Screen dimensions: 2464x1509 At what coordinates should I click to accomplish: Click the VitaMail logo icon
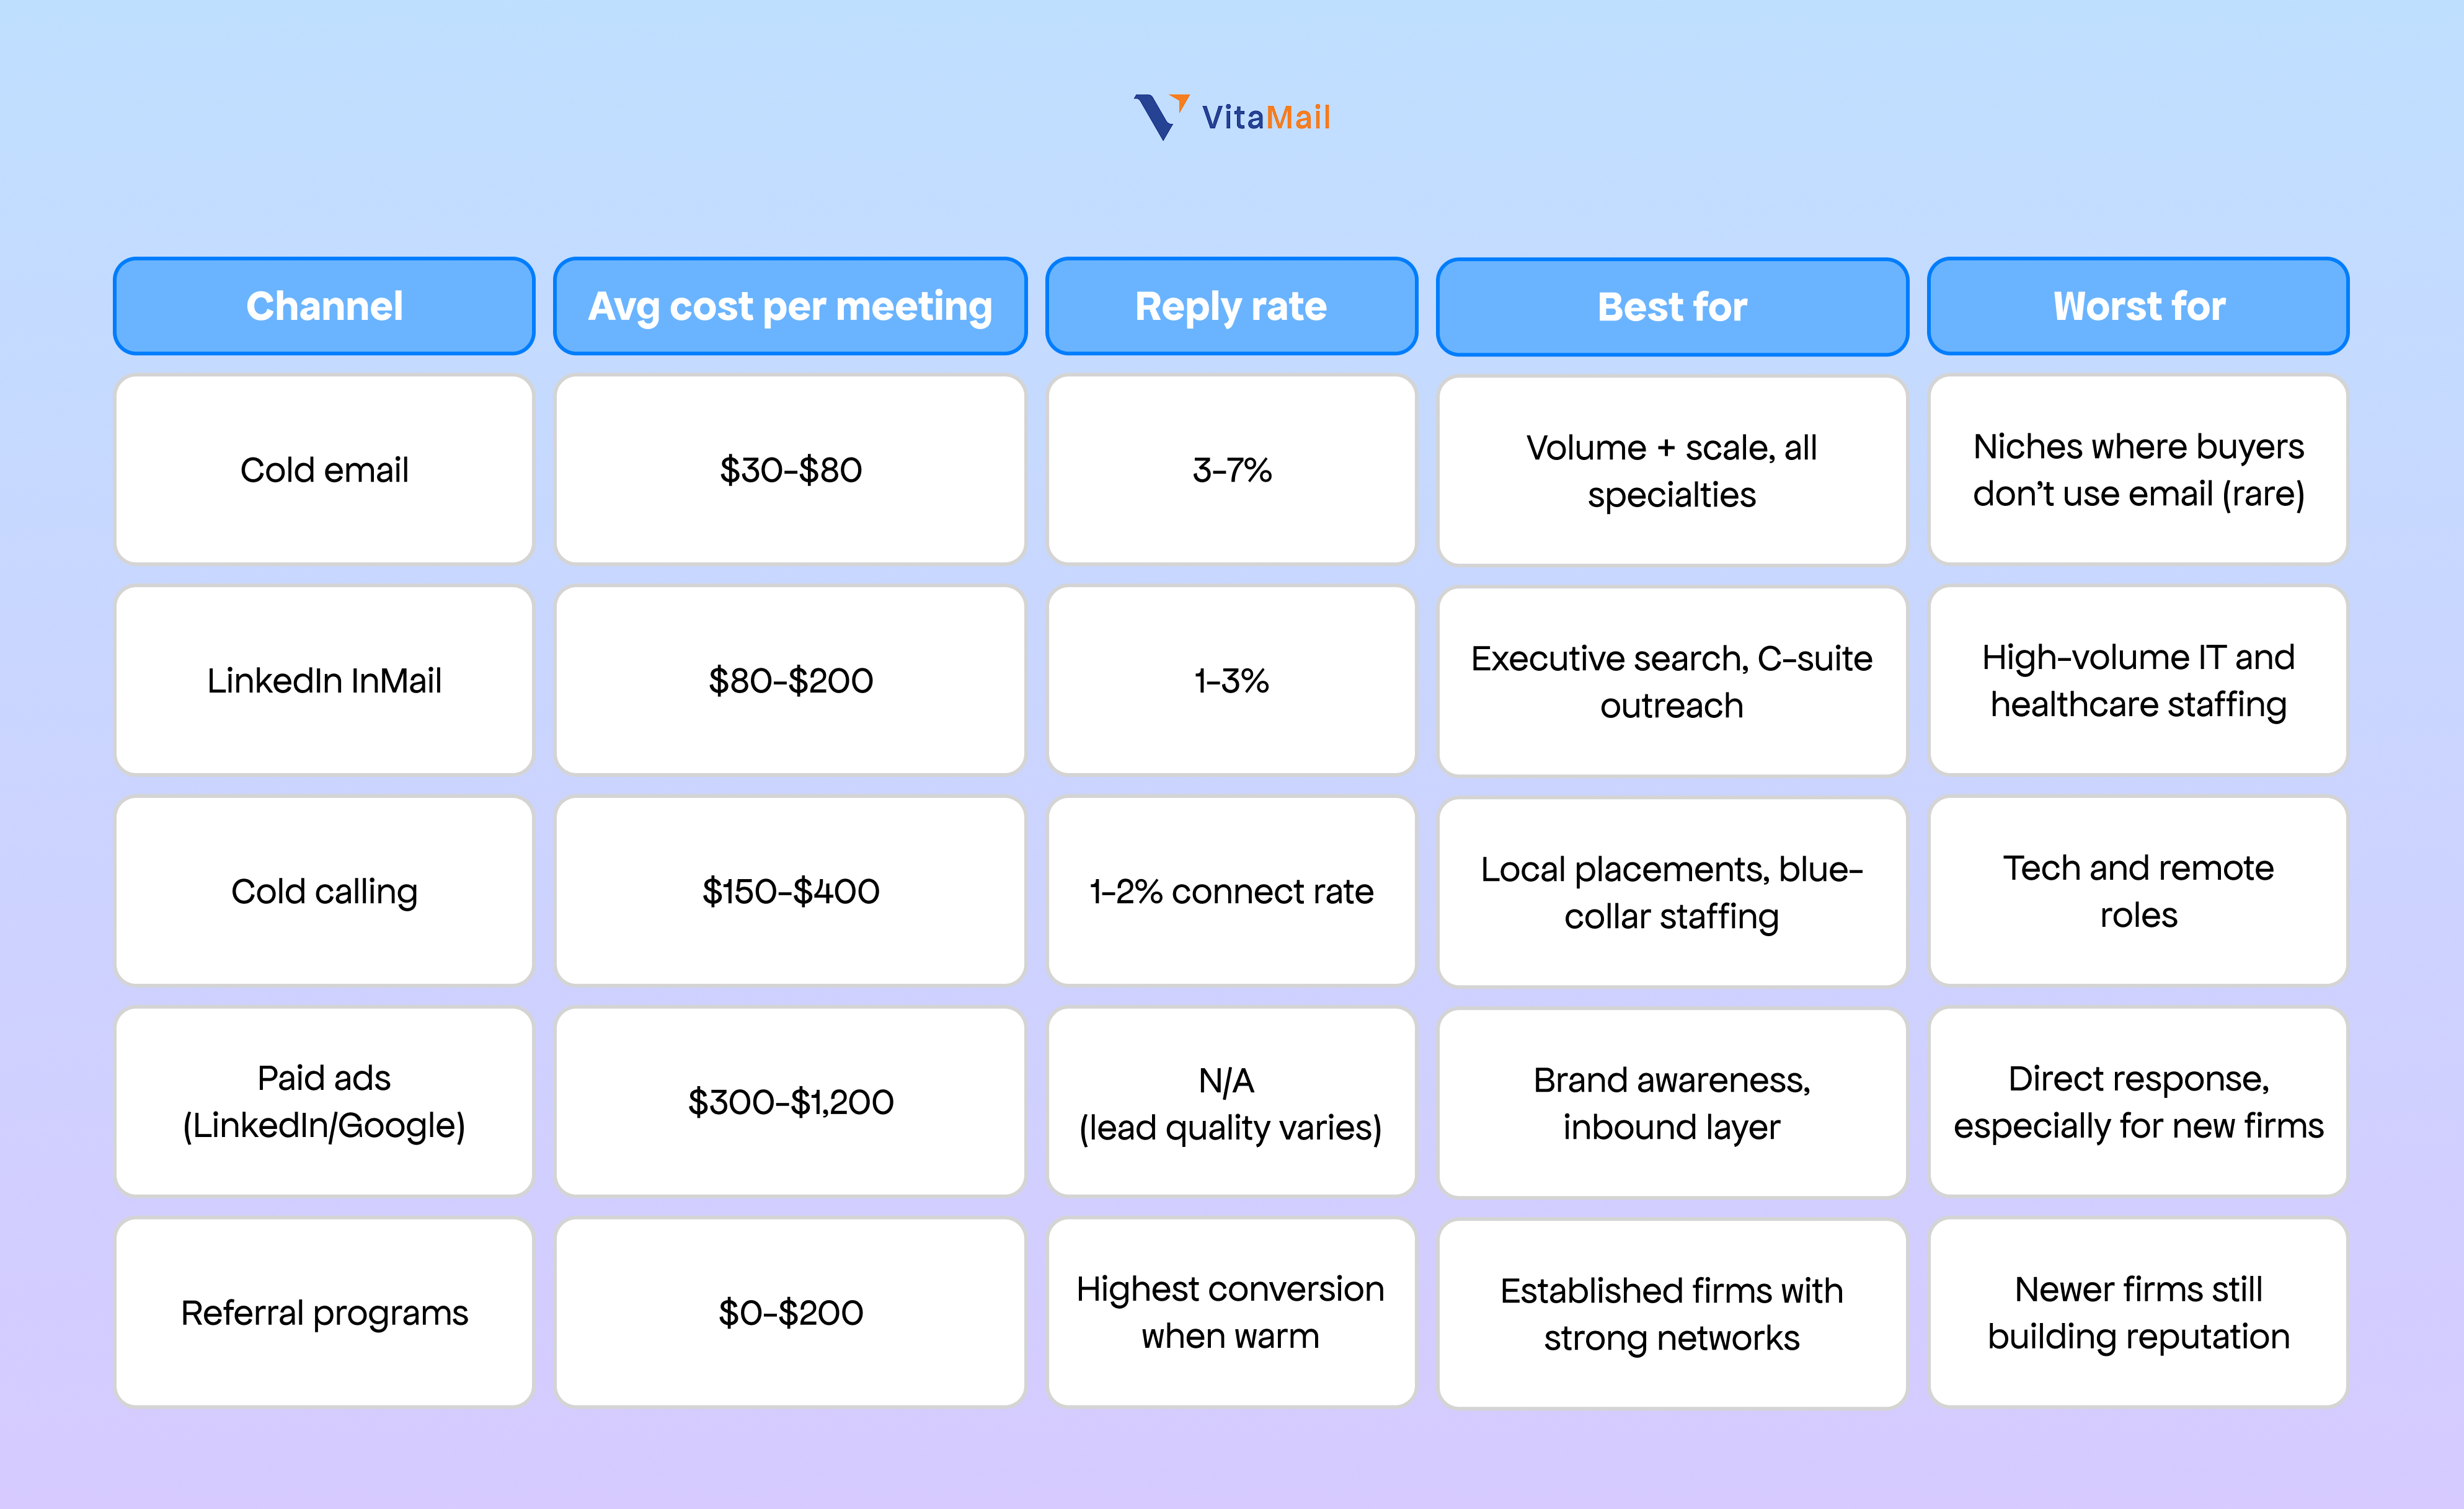pos(1161,117)
